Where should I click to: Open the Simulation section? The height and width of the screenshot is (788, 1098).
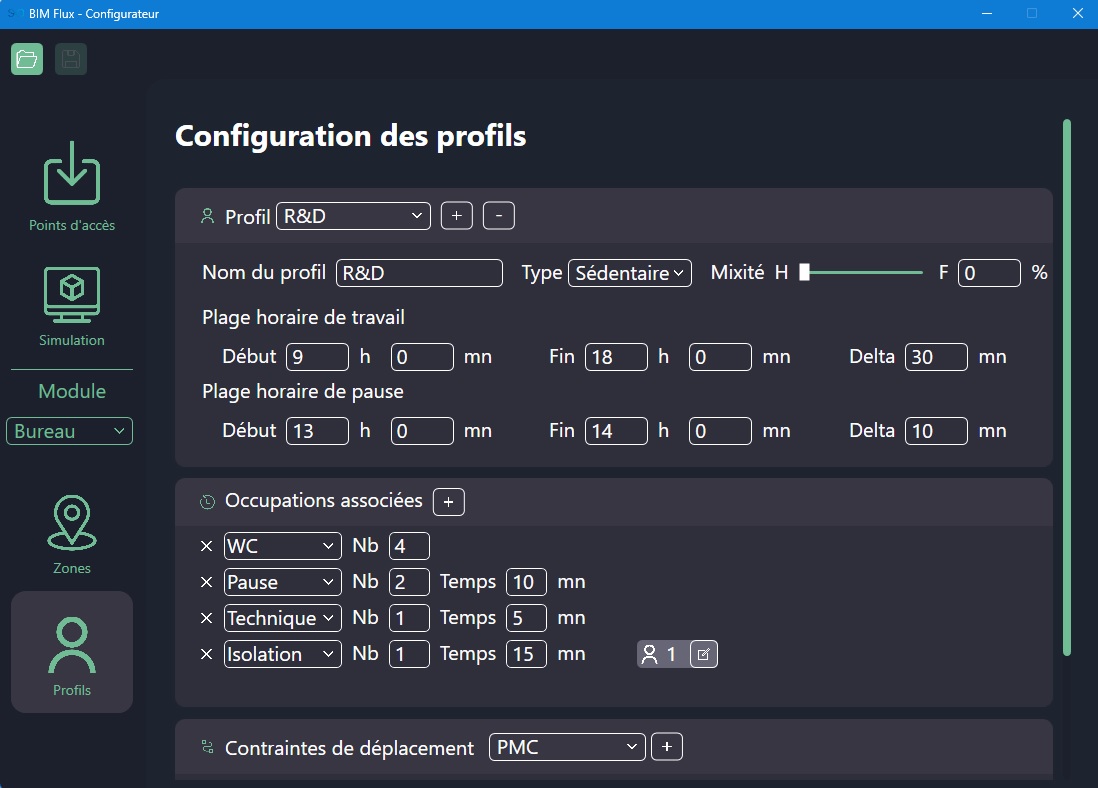click(71, 307)
